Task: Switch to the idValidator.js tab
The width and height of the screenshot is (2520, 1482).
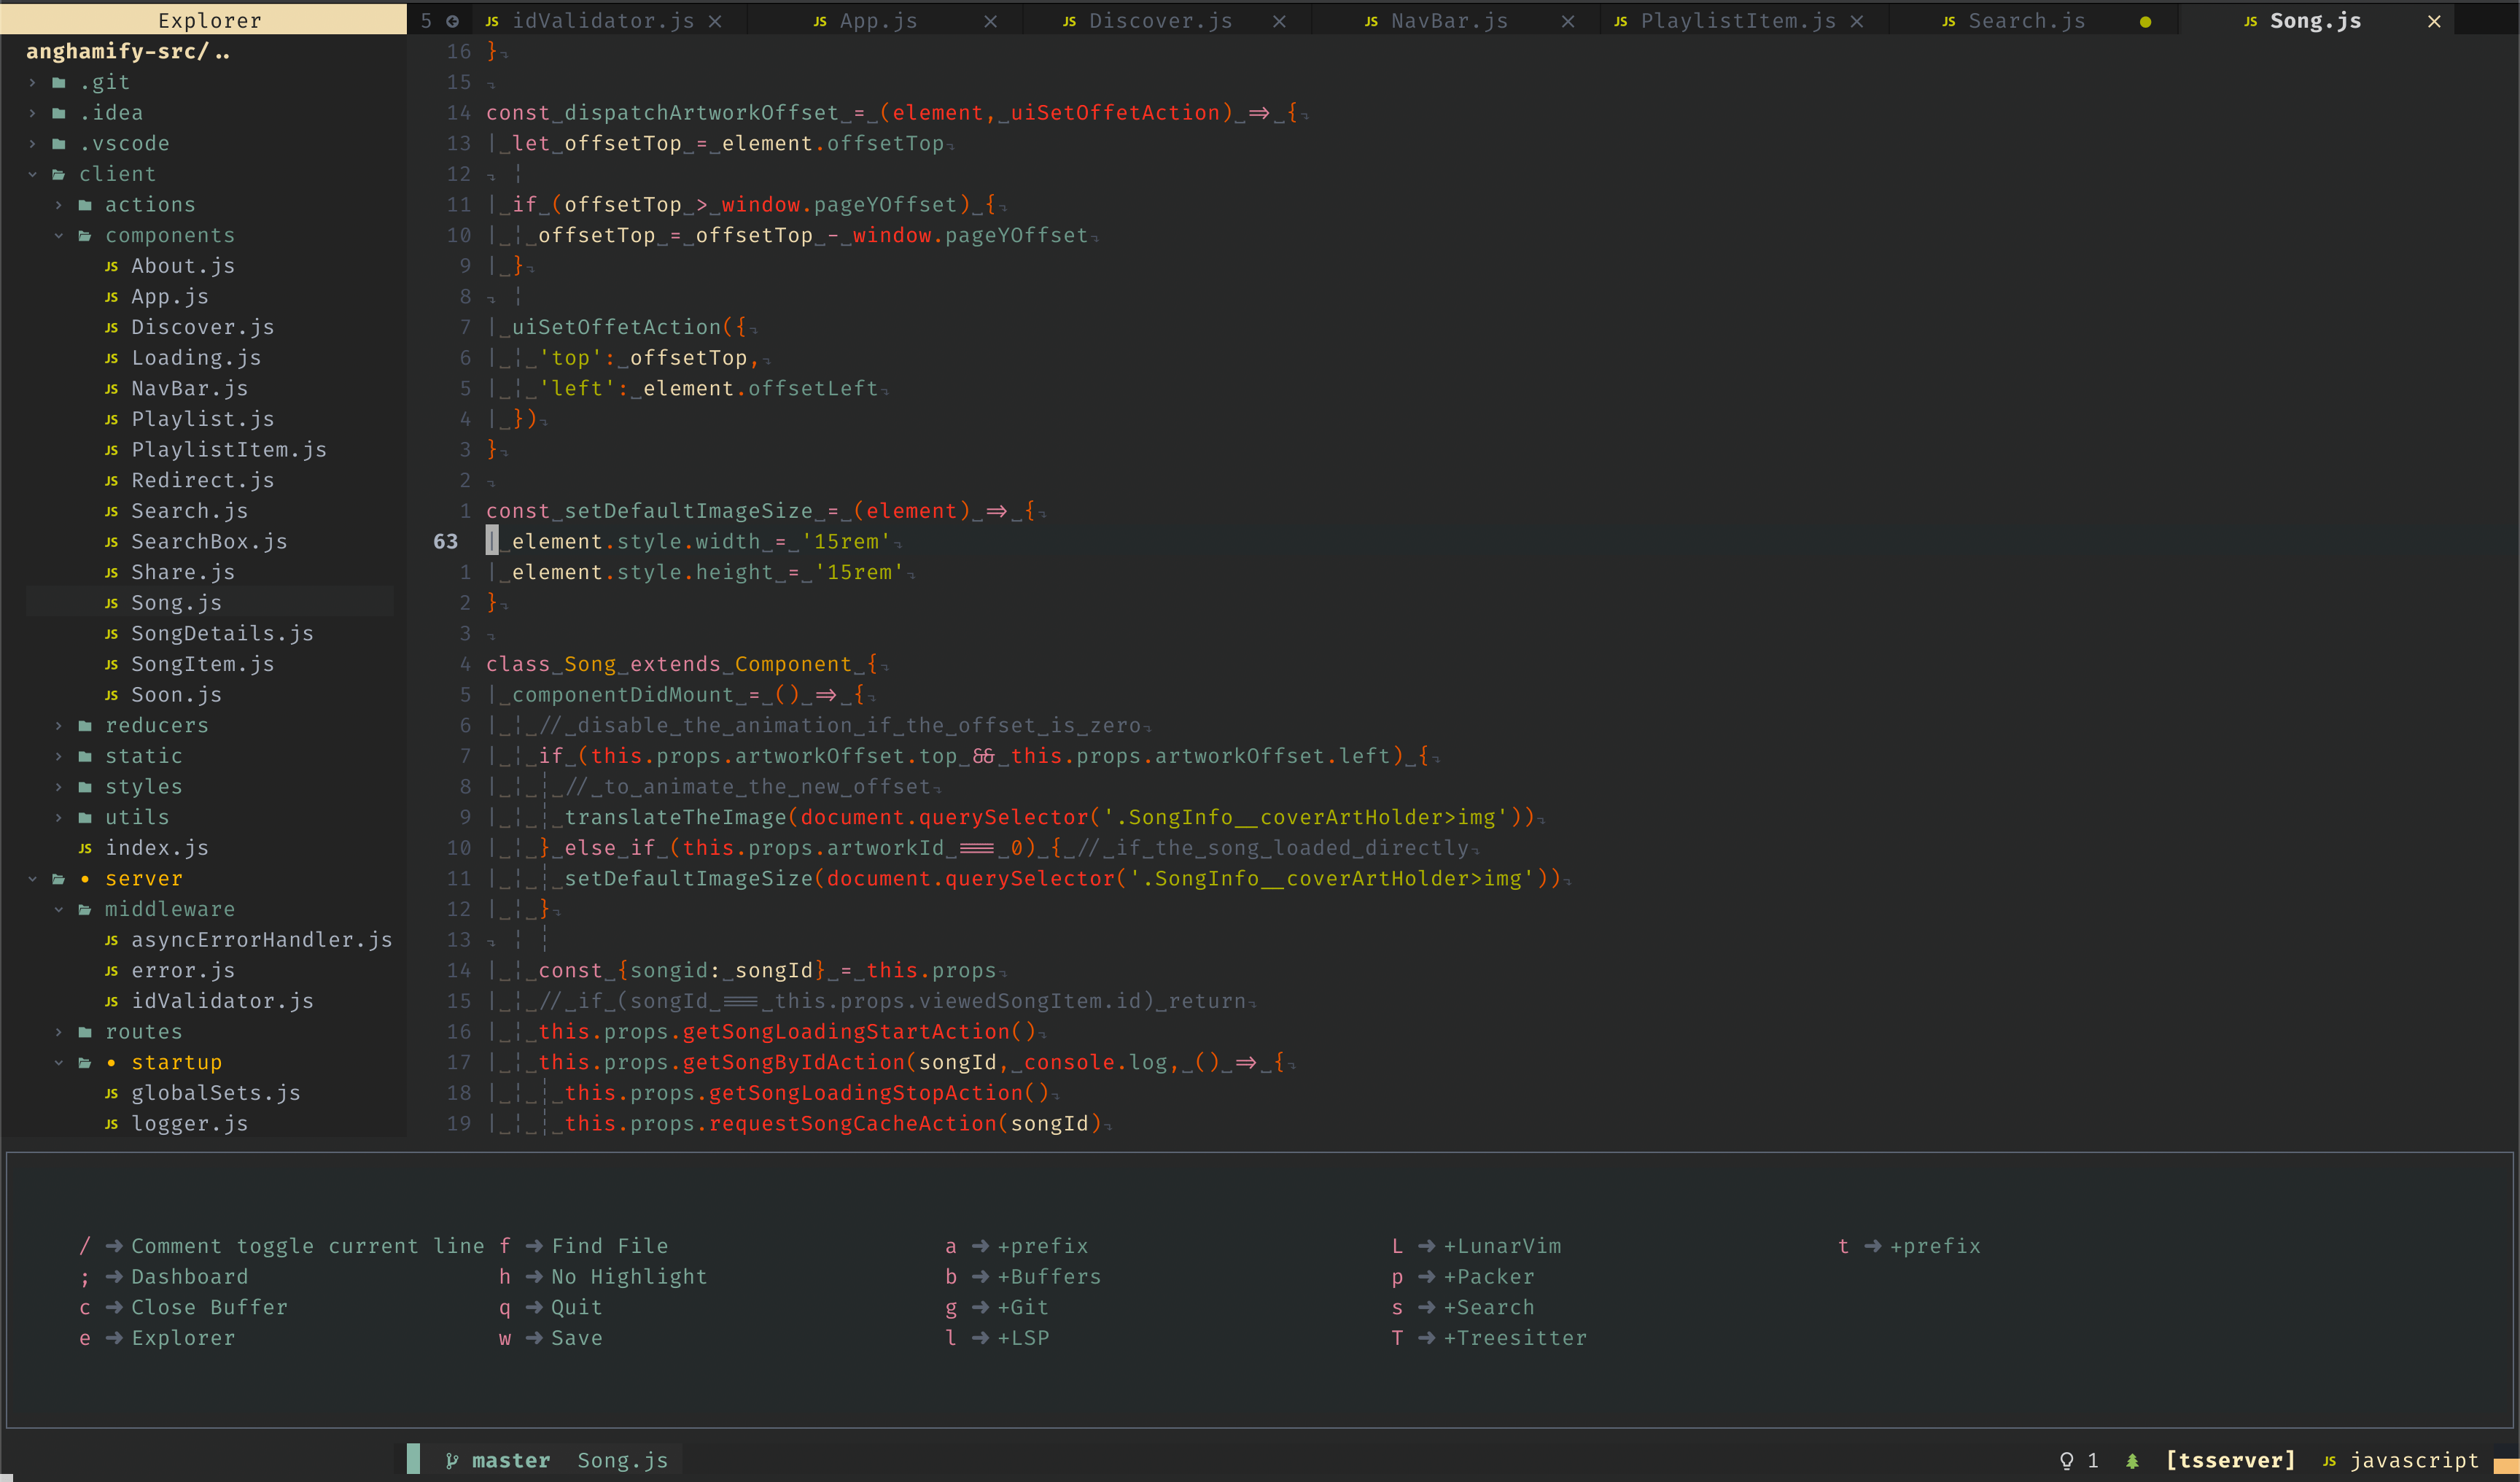Action: [602, 21]
